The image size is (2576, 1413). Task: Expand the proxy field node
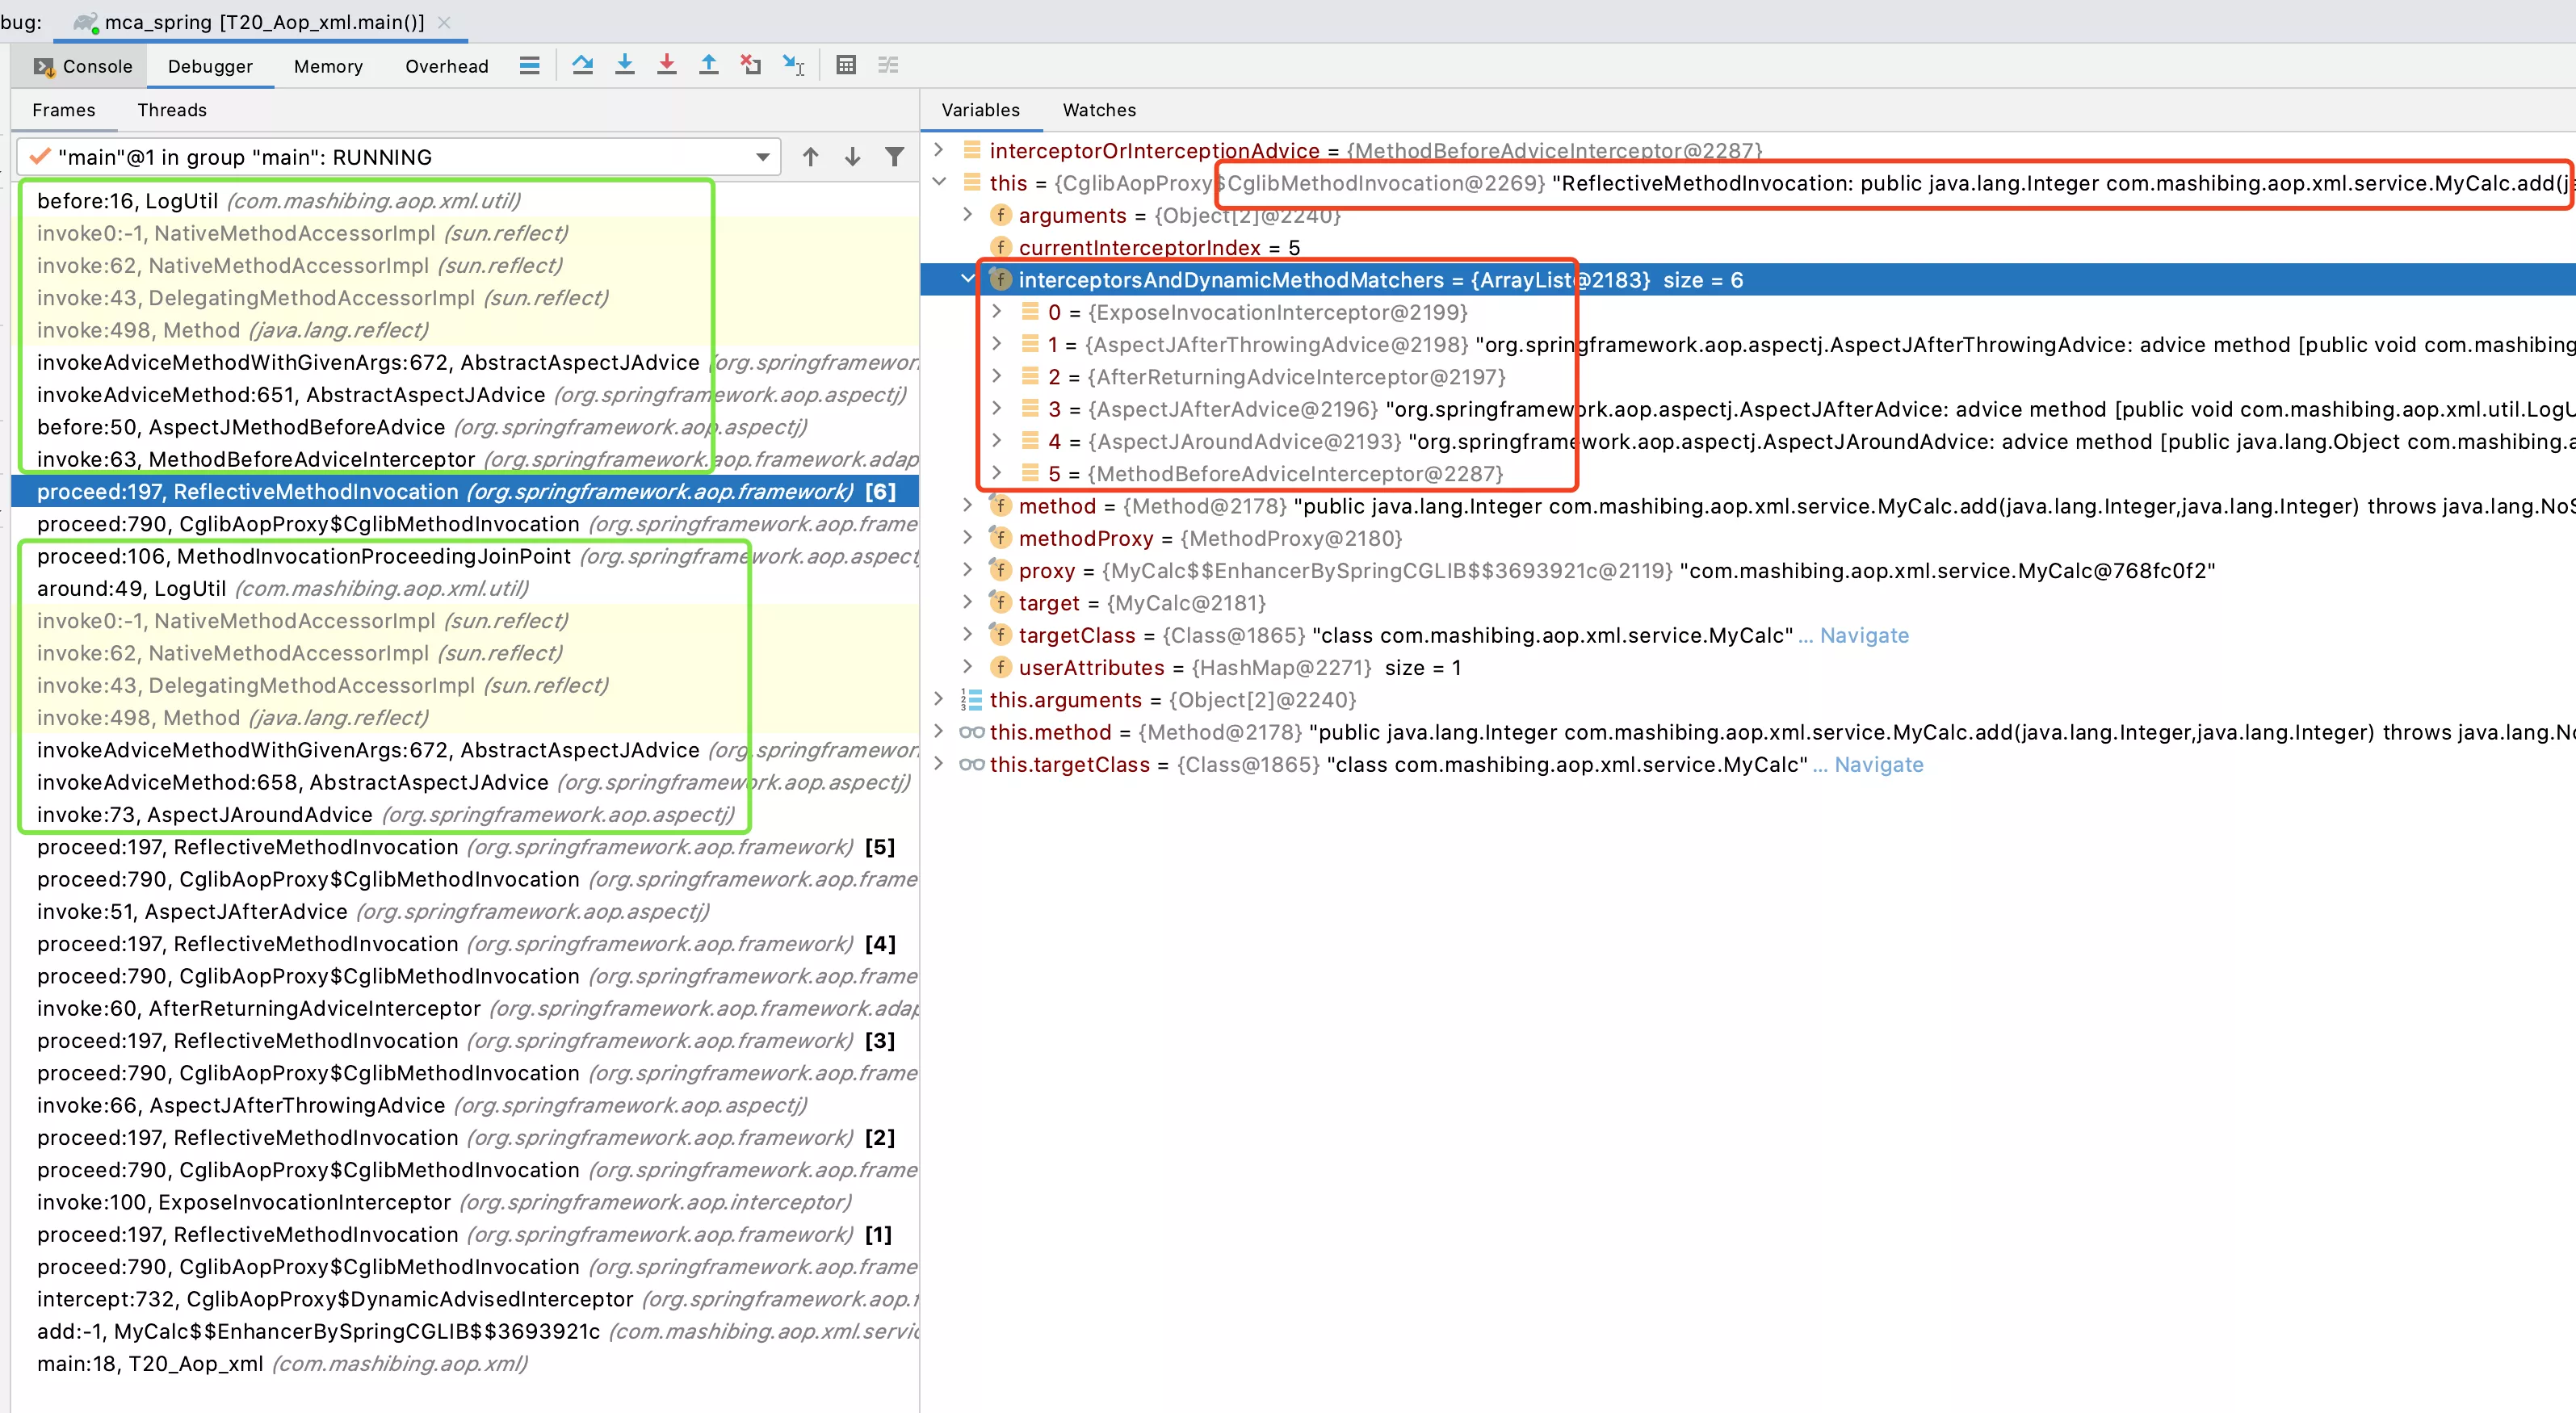tap(967, 570)
